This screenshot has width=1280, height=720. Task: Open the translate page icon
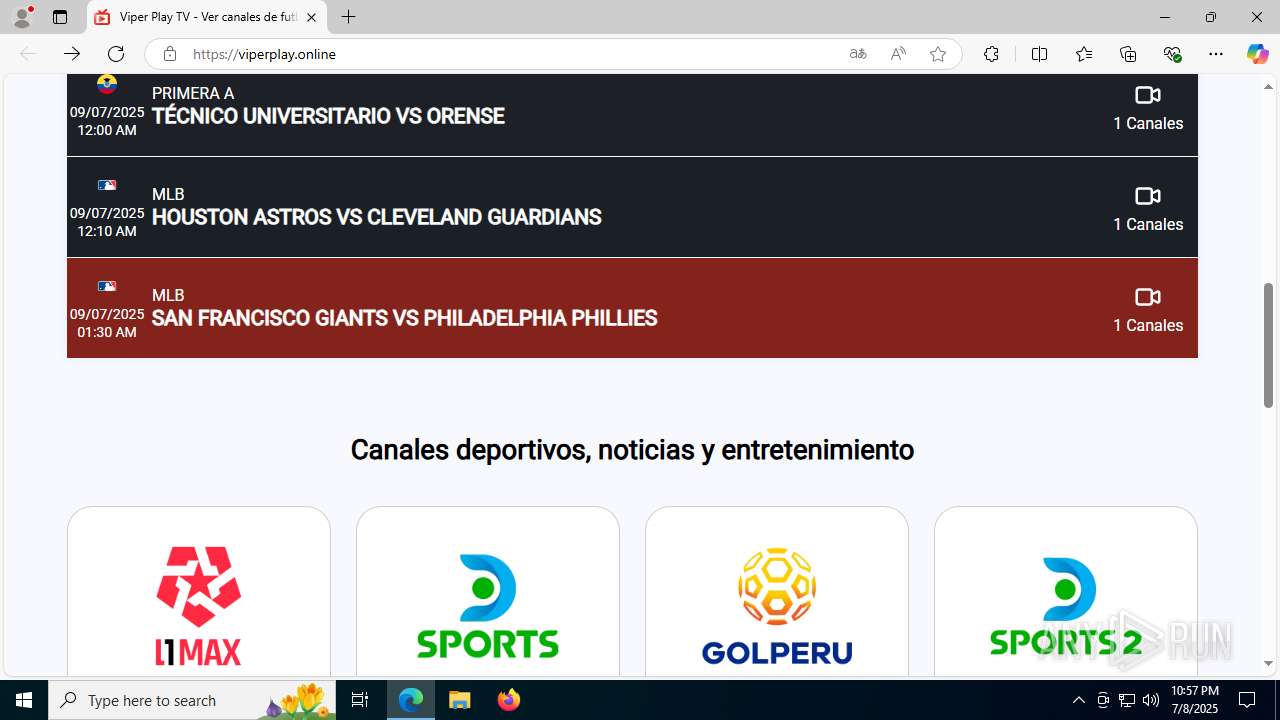point(858,54)
